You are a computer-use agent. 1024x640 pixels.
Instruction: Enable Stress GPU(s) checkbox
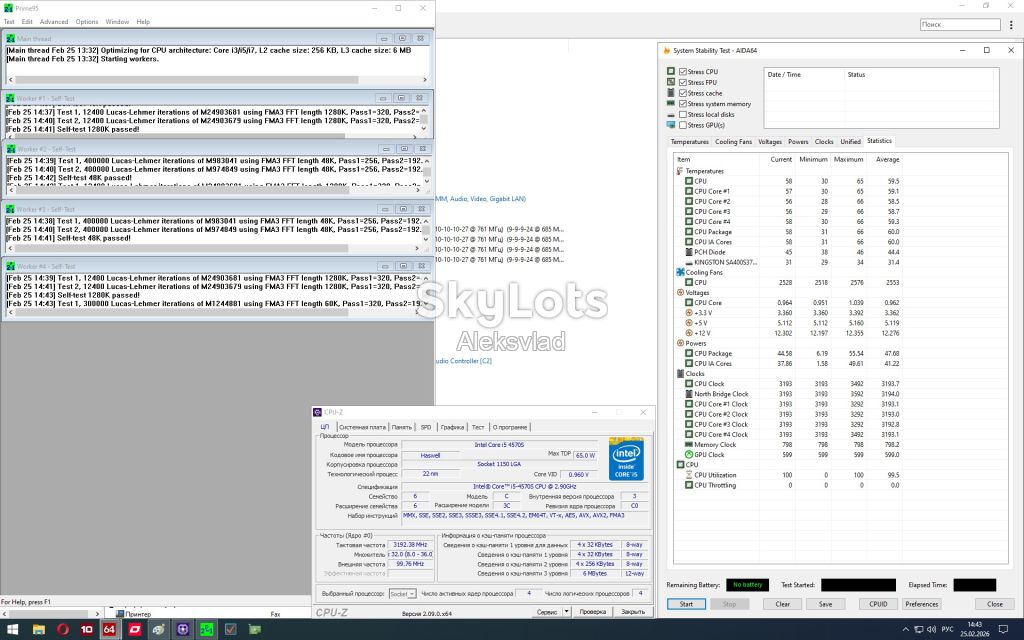click(x=682, y=125)
